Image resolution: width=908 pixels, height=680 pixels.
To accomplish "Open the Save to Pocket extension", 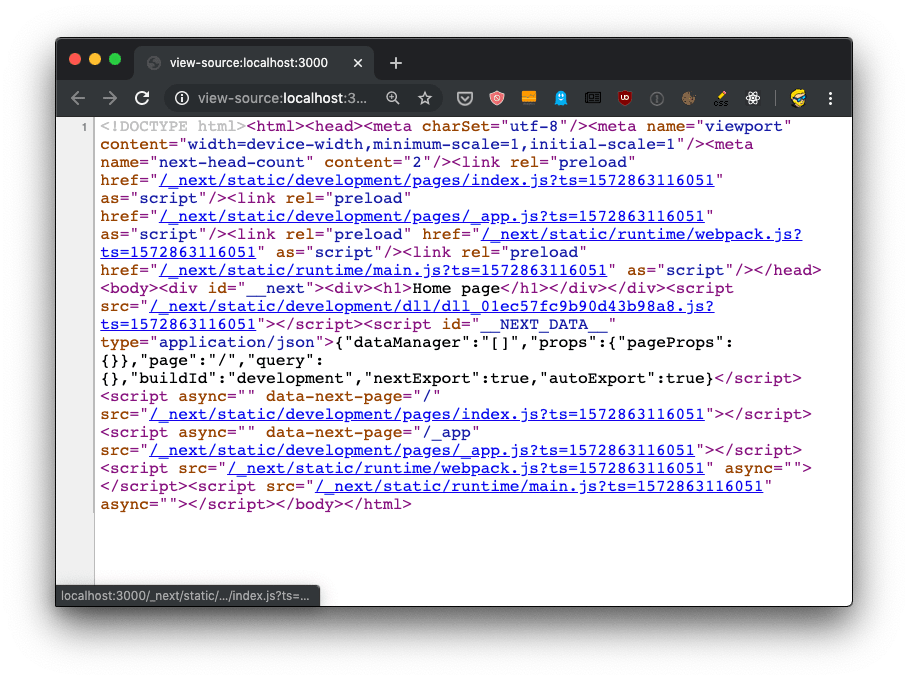I will [464, 98].
